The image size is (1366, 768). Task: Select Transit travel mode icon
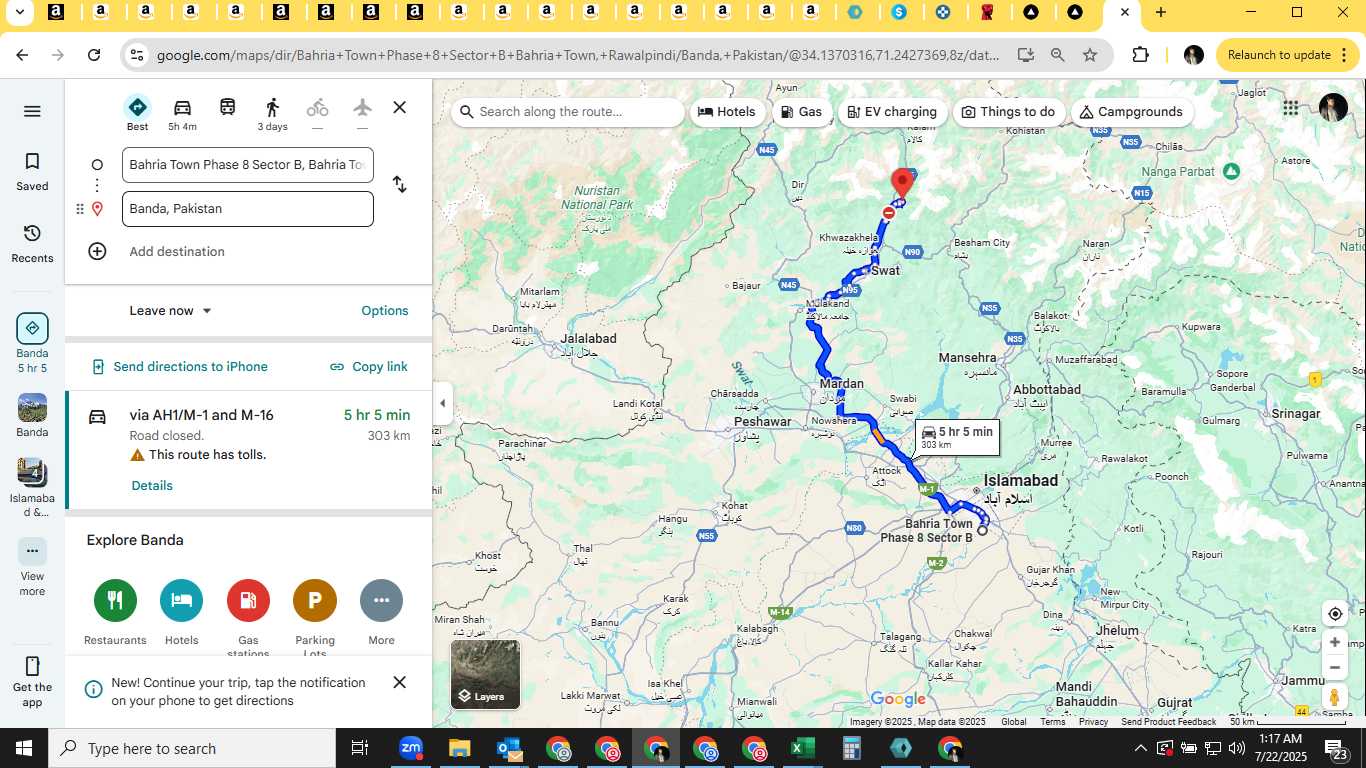(228, 107)
